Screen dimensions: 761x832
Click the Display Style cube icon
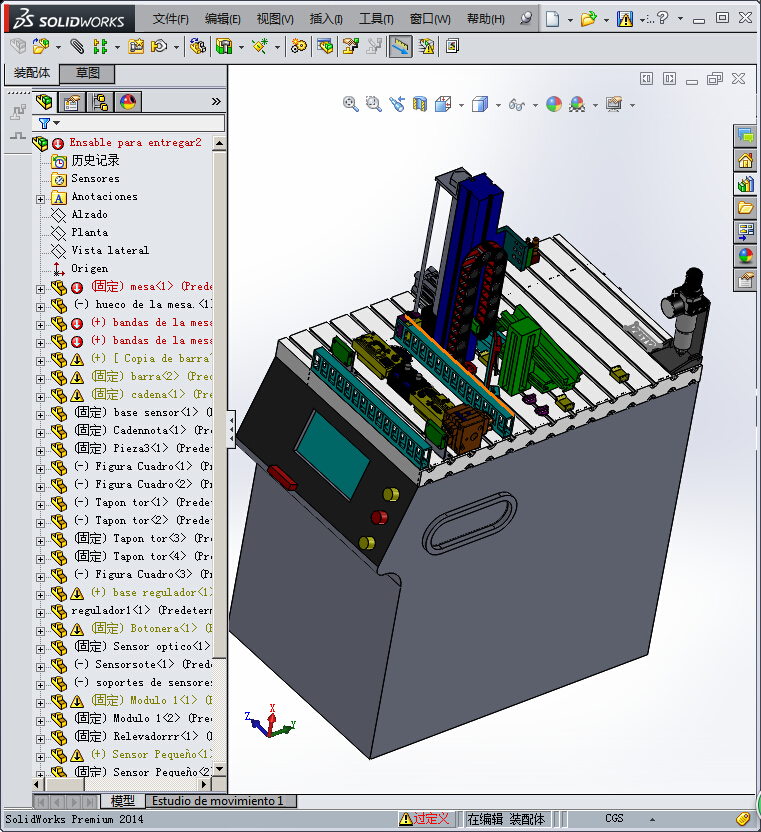tap(480, 103)
